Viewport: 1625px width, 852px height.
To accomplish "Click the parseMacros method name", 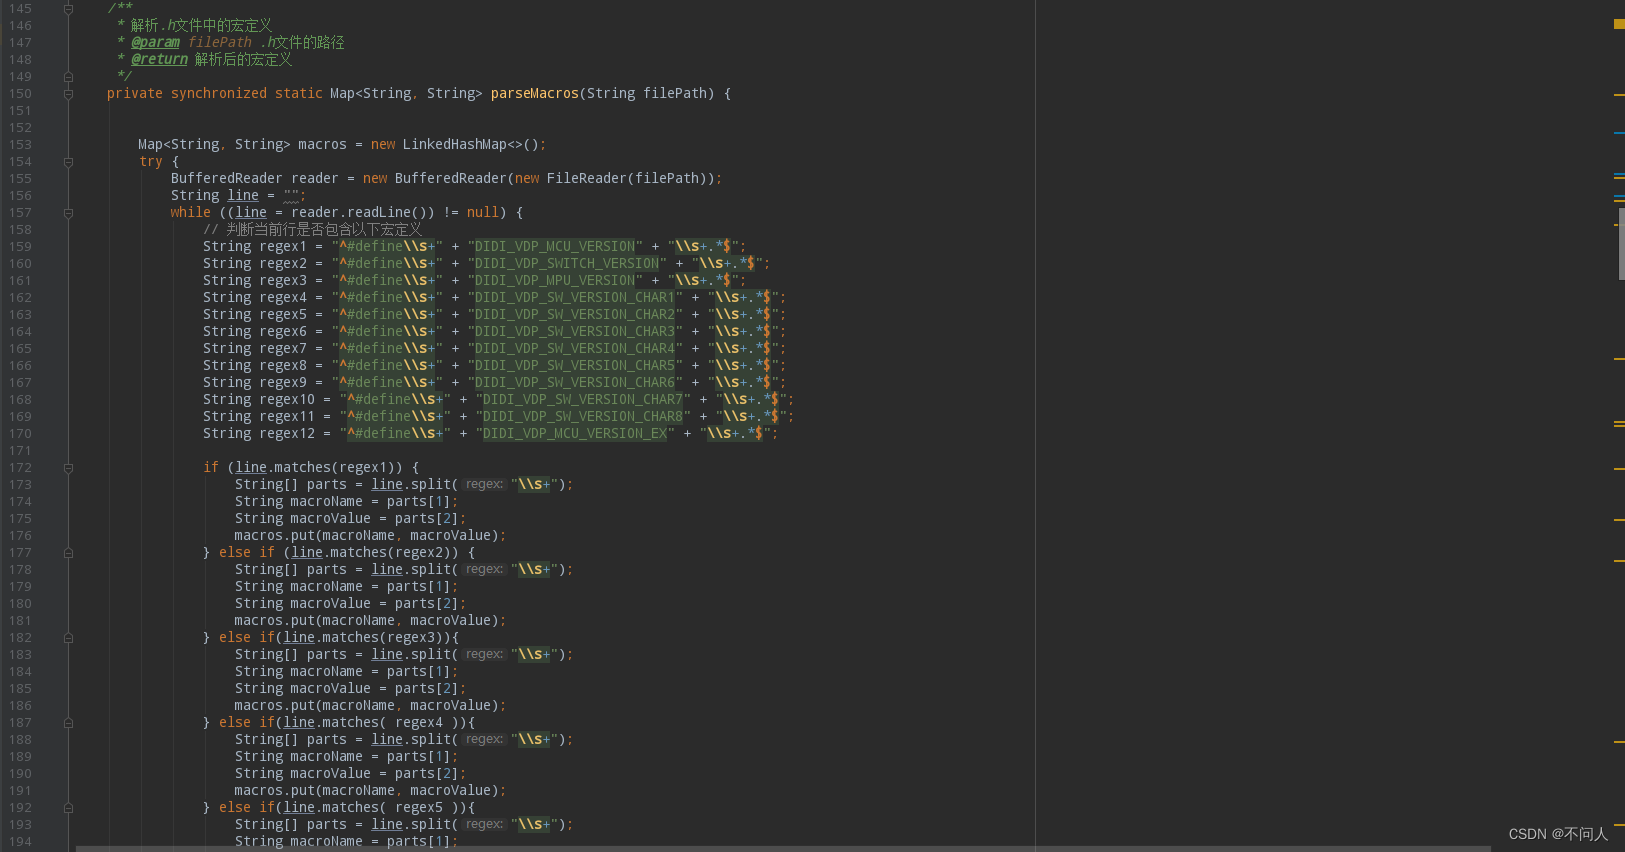I will [x=534, y=94].
